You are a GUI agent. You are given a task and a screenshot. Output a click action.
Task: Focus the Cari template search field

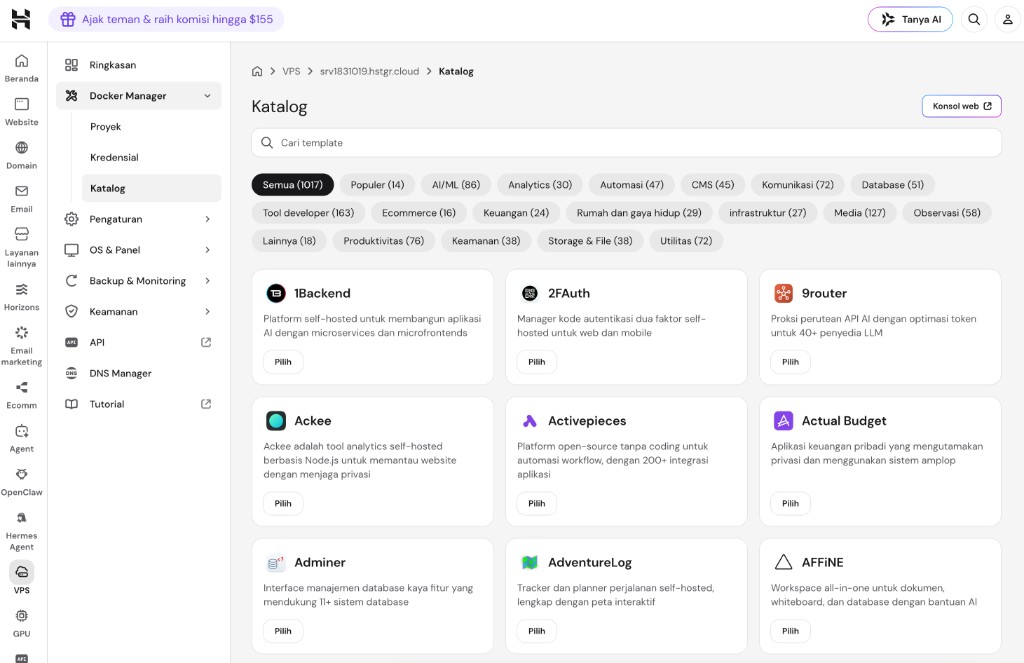coord(626,142)
